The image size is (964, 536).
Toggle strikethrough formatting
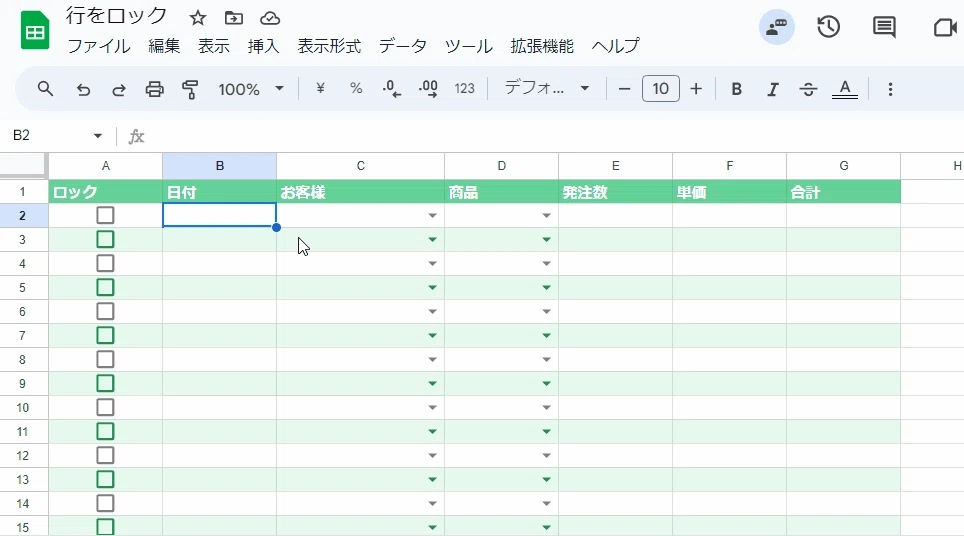click(808, 90)
